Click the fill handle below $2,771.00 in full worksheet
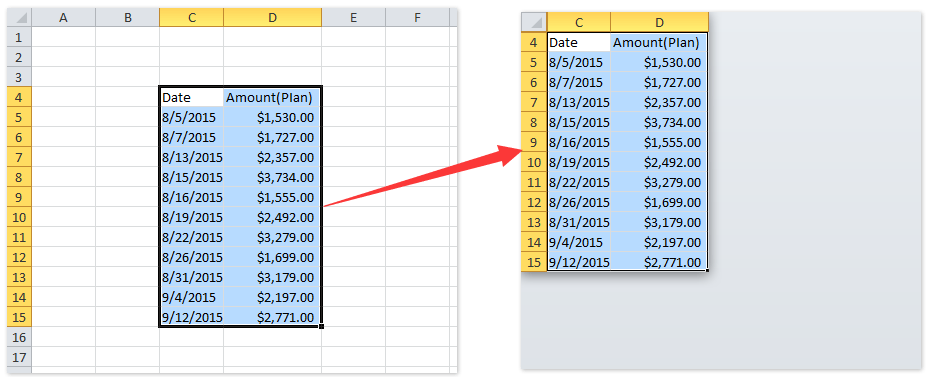Screen dimensions: 931x377 coord(321,326)
